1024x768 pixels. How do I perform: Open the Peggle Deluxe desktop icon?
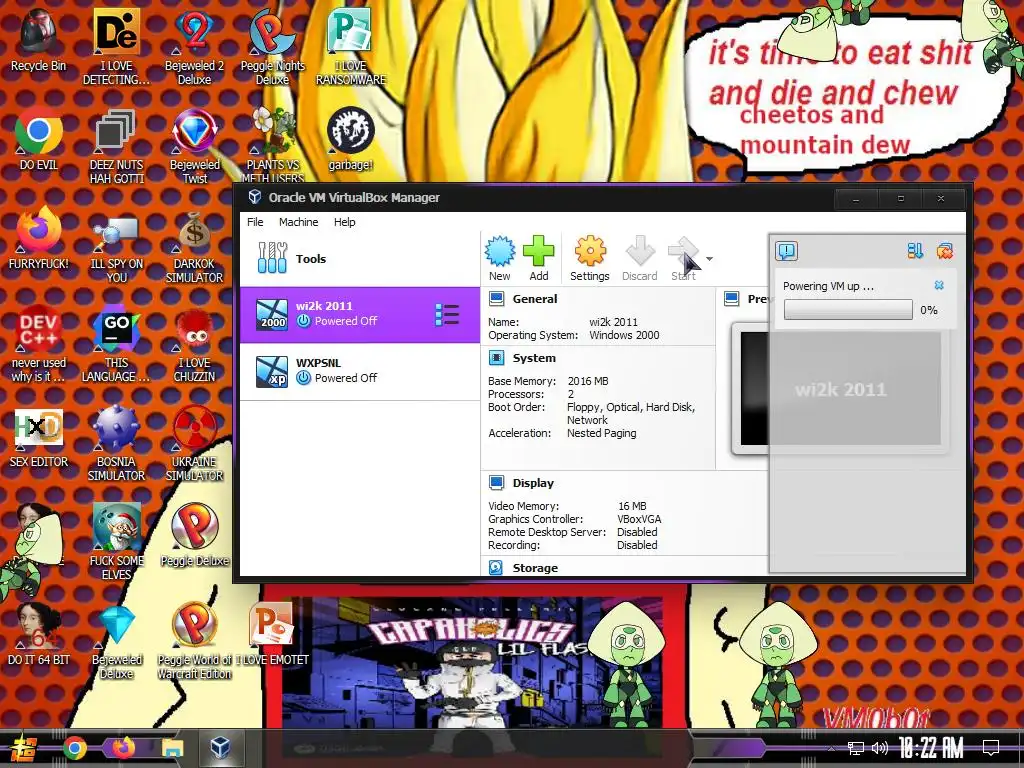(194, 534)
